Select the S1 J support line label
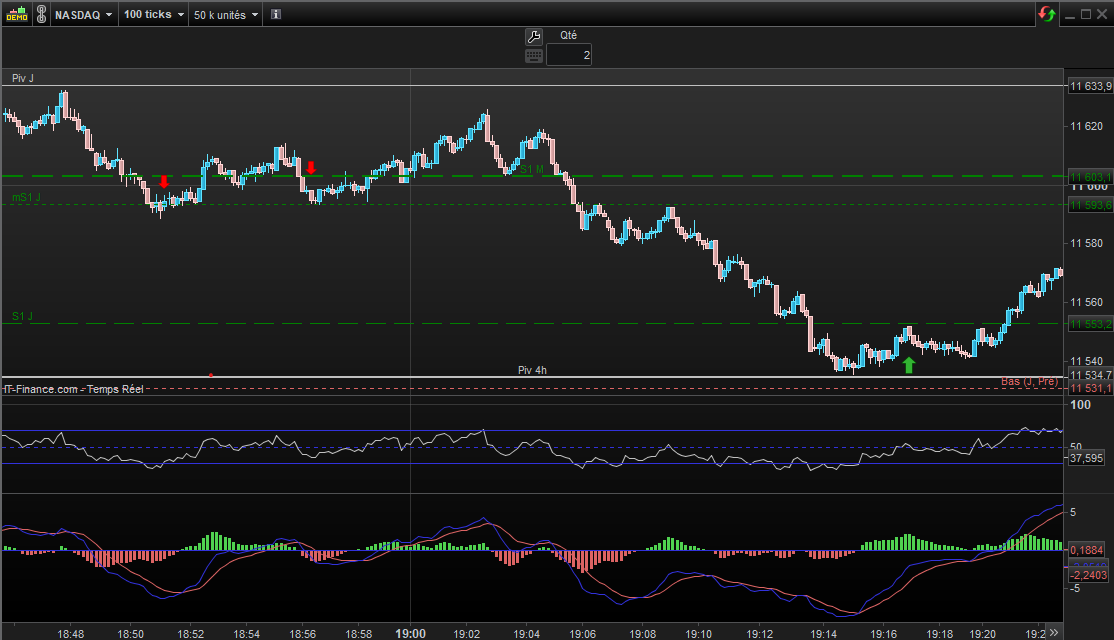This screenshot has width=1114, height=640. click(x=22, y=316)
